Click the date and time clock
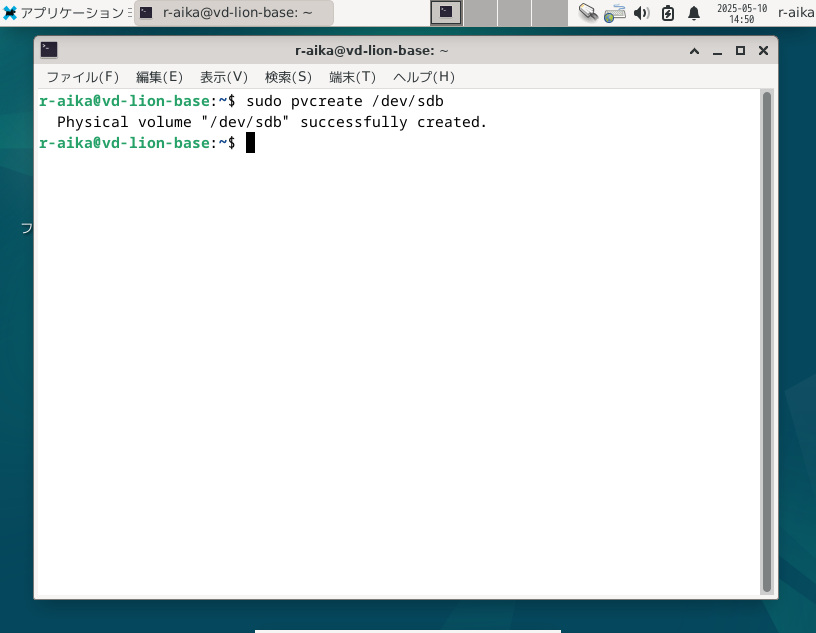This screenshot has width=816, height=633. pyautogui.click(x=742, y=13)
